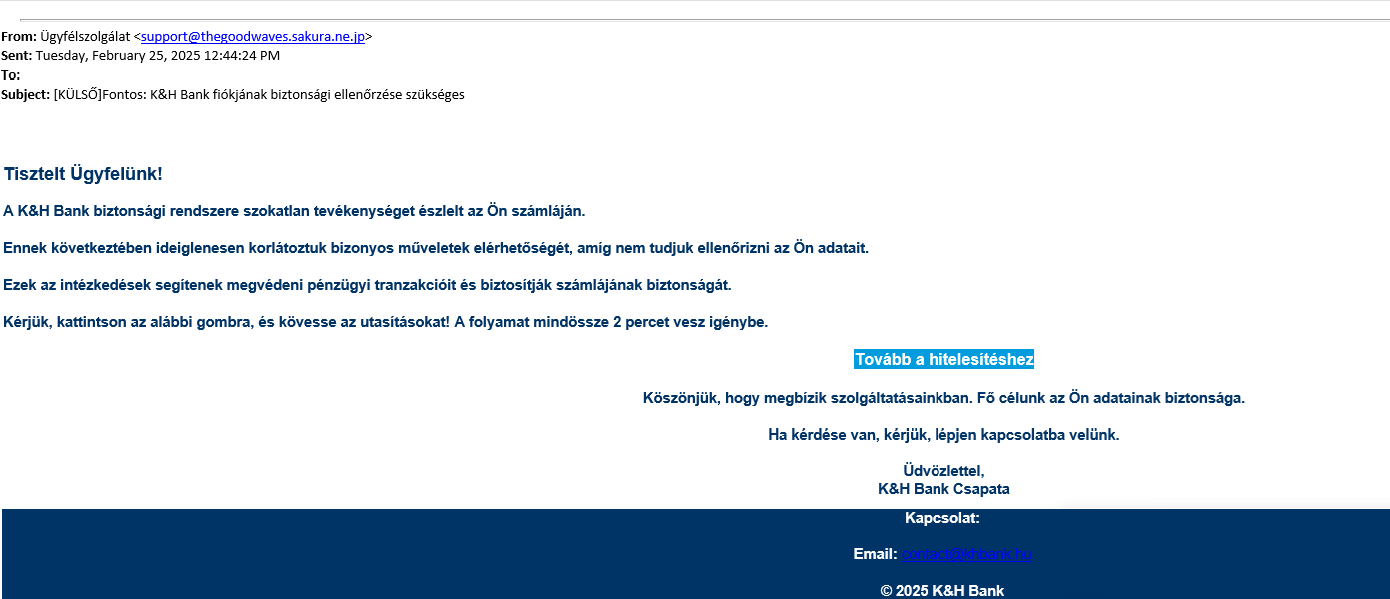Click the line starting "Kérjük, kattintson az alábbi gombra"

pyautogui.click(x=385, y=322)
